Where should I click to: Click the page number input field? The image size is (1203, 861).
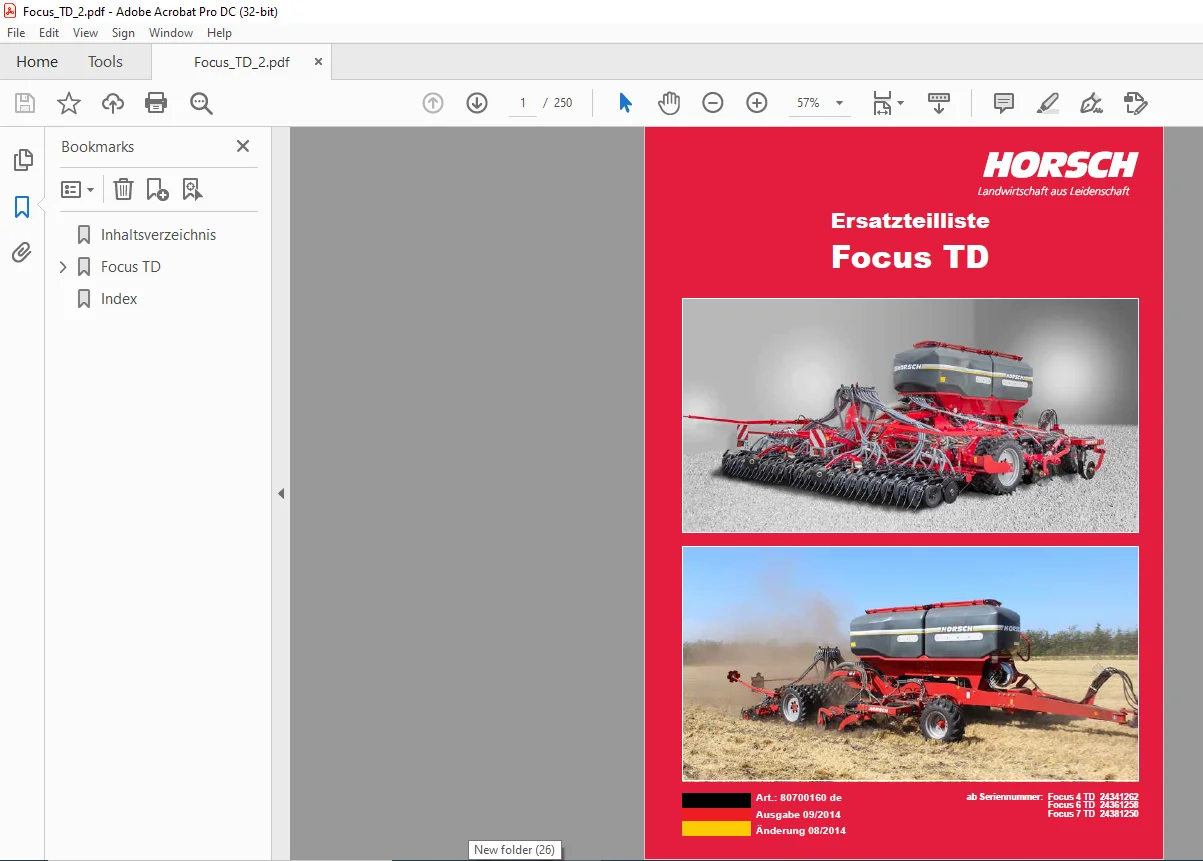pos(522,103)
